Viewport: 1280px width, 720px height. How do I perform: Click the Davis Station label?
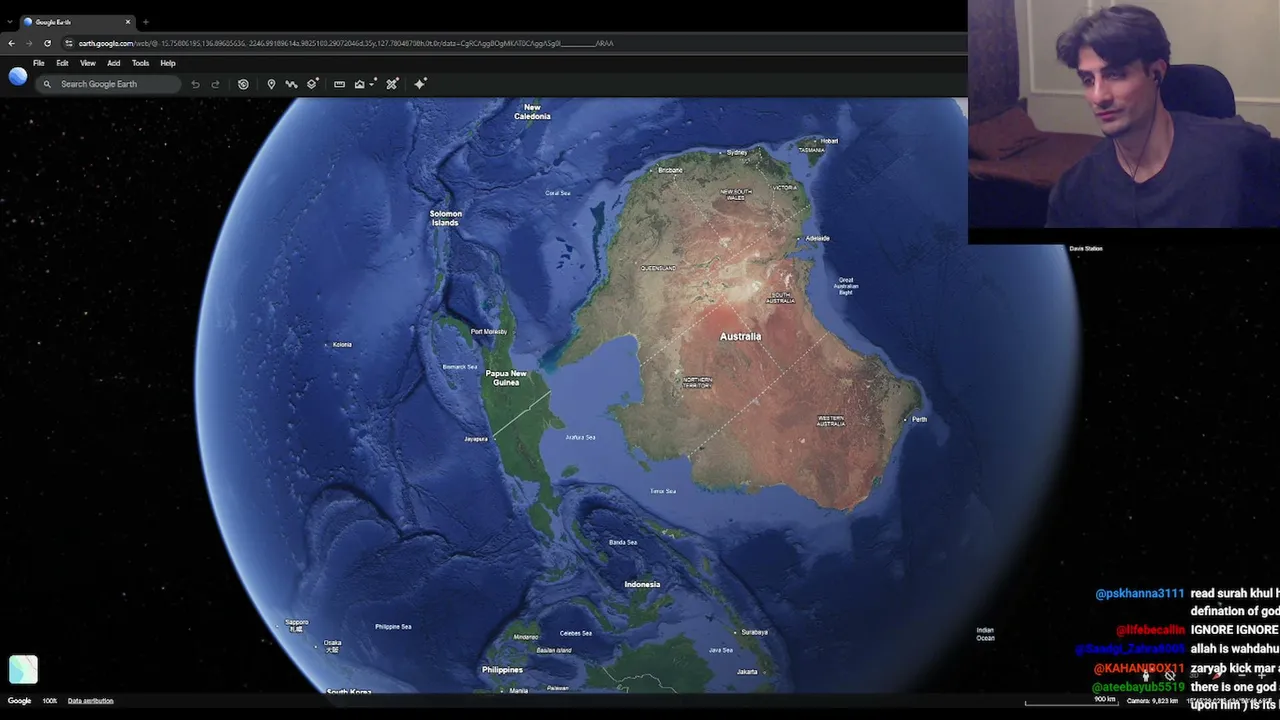[1086, 248]
